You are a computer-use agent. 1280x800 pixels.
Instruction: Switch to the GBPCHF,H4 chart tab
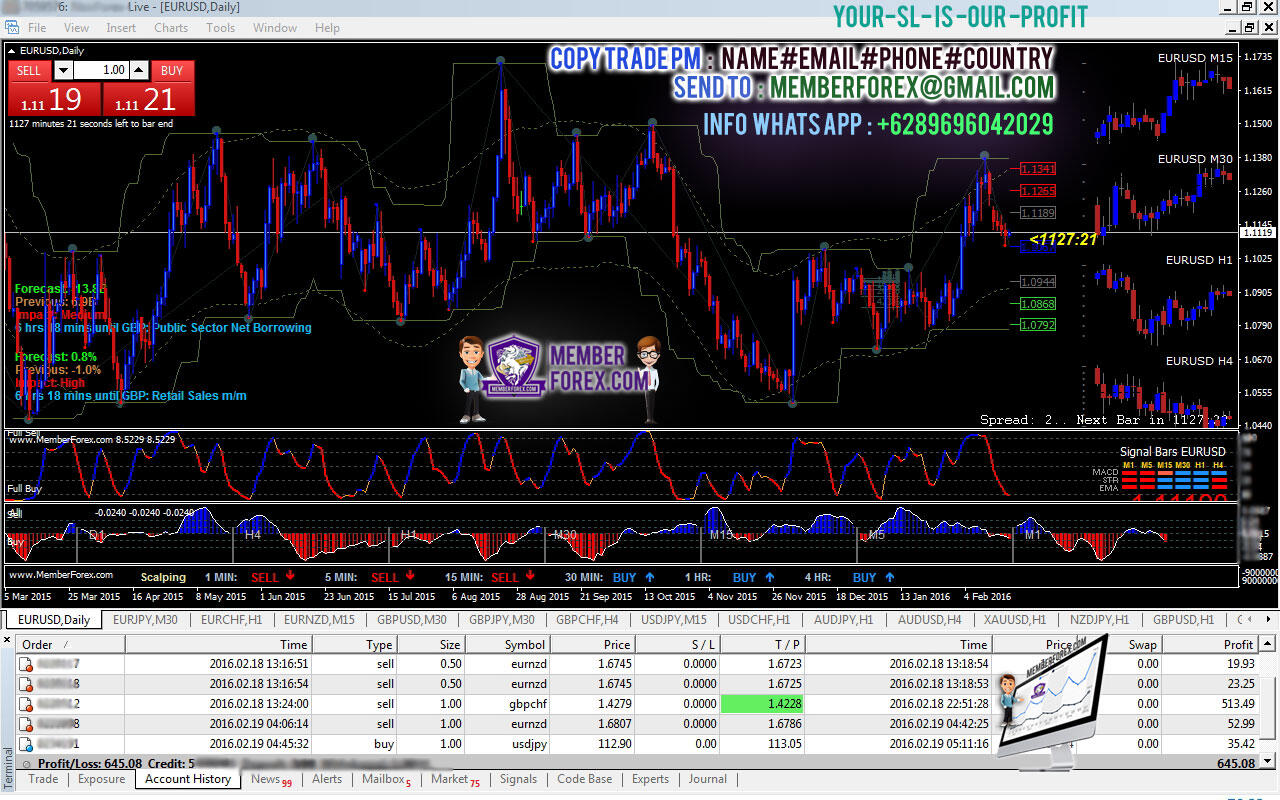(589, 620)
